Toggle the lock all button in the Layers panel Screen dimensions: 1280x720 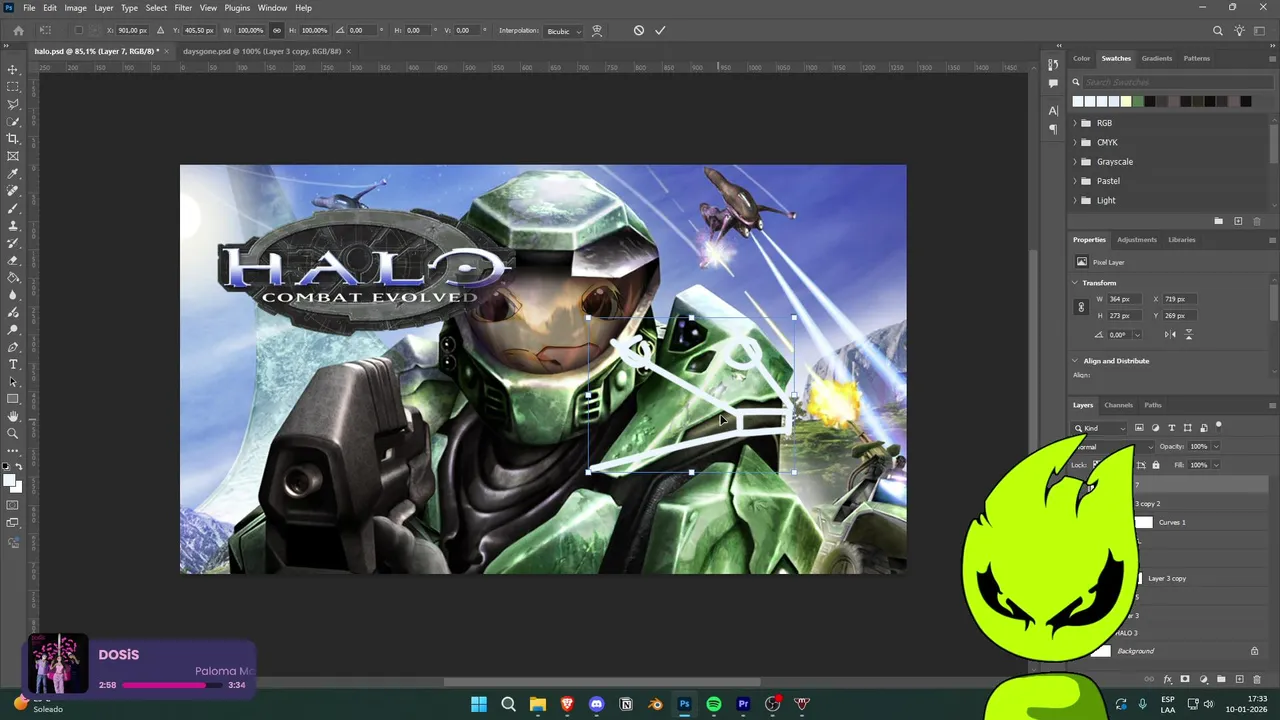(x=1156, y=465)
